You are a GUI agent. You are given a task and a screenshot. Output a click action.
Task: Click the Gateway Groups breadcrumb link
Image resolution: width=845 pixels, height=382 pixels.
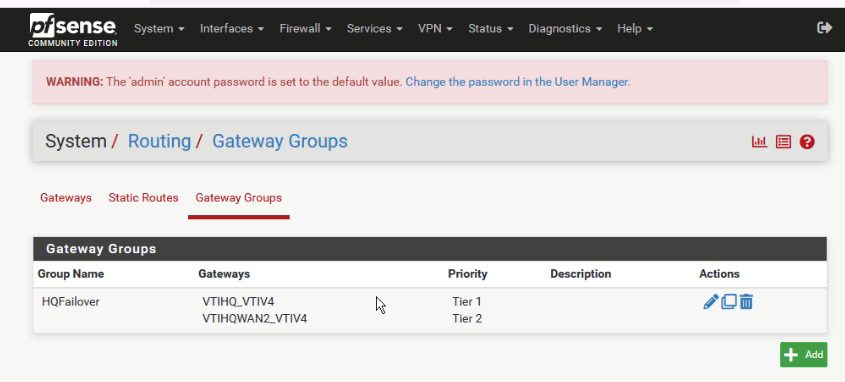click(x=280, y=141)
